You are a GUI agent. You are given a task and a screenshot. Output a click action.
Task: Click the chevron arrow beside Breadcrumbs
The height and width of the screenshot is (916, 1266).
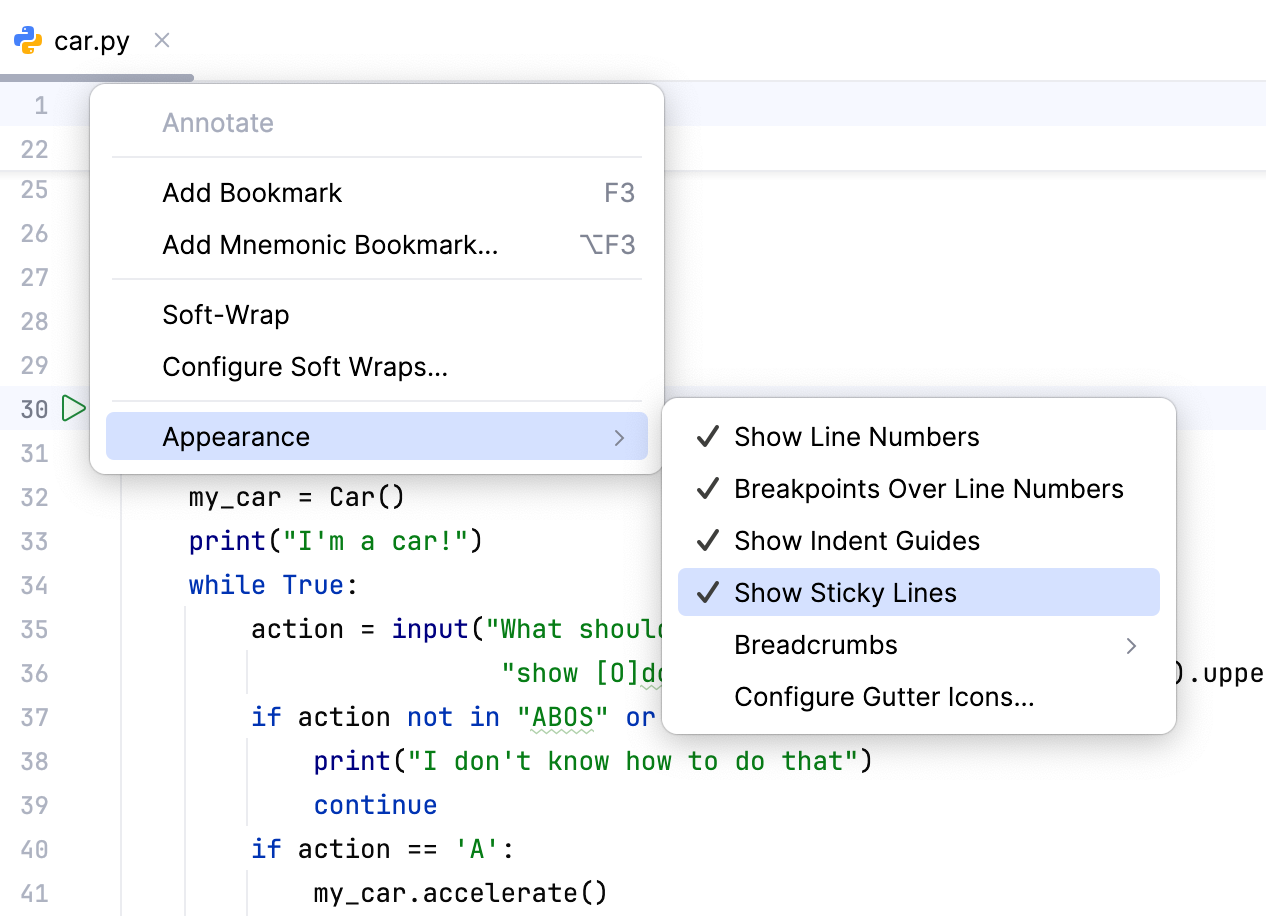coord(1131,646)
